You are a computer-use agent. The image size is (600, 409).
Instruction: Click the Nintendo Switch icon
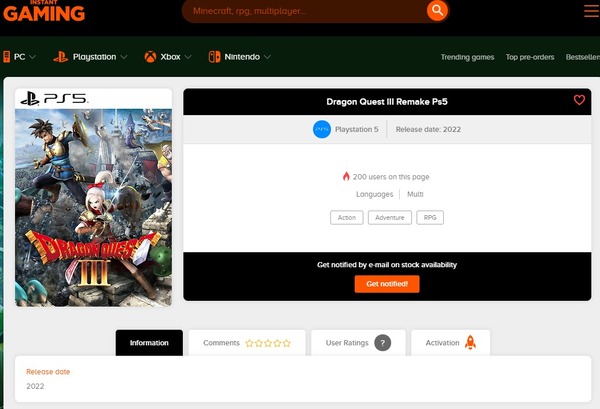tap(214, 57)
